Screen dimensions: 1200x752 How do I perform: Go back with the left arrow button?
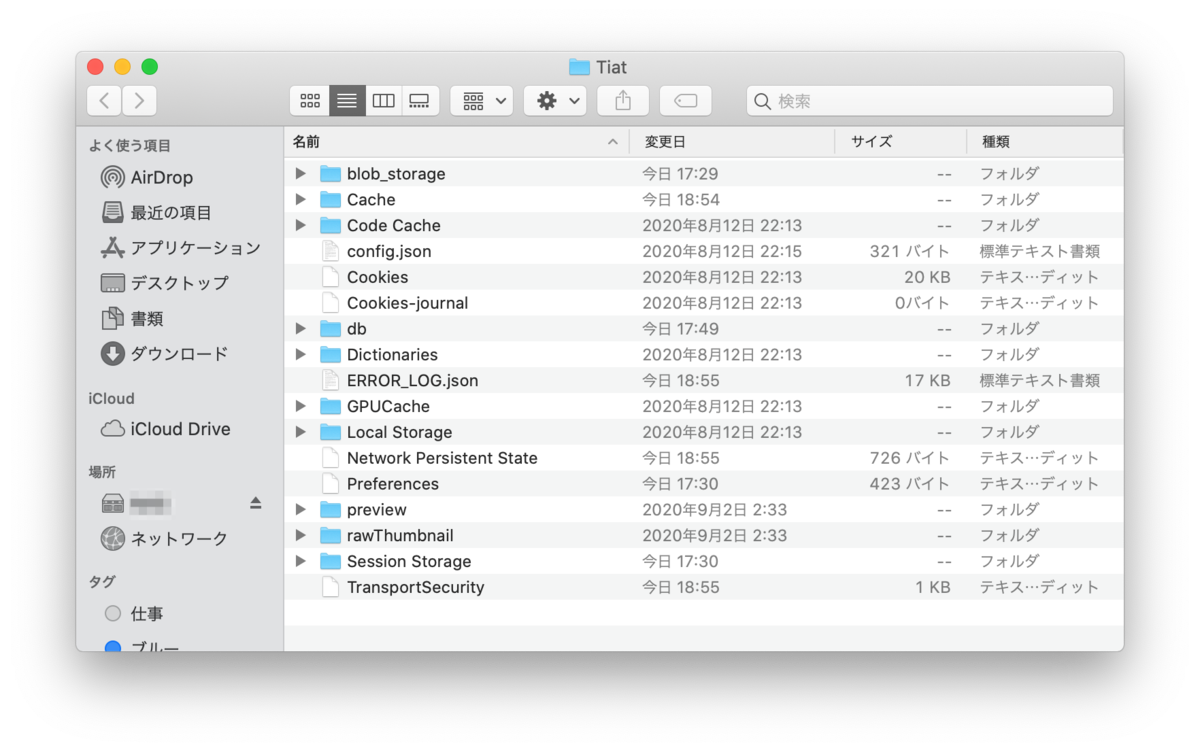click(x=104, y=100)
